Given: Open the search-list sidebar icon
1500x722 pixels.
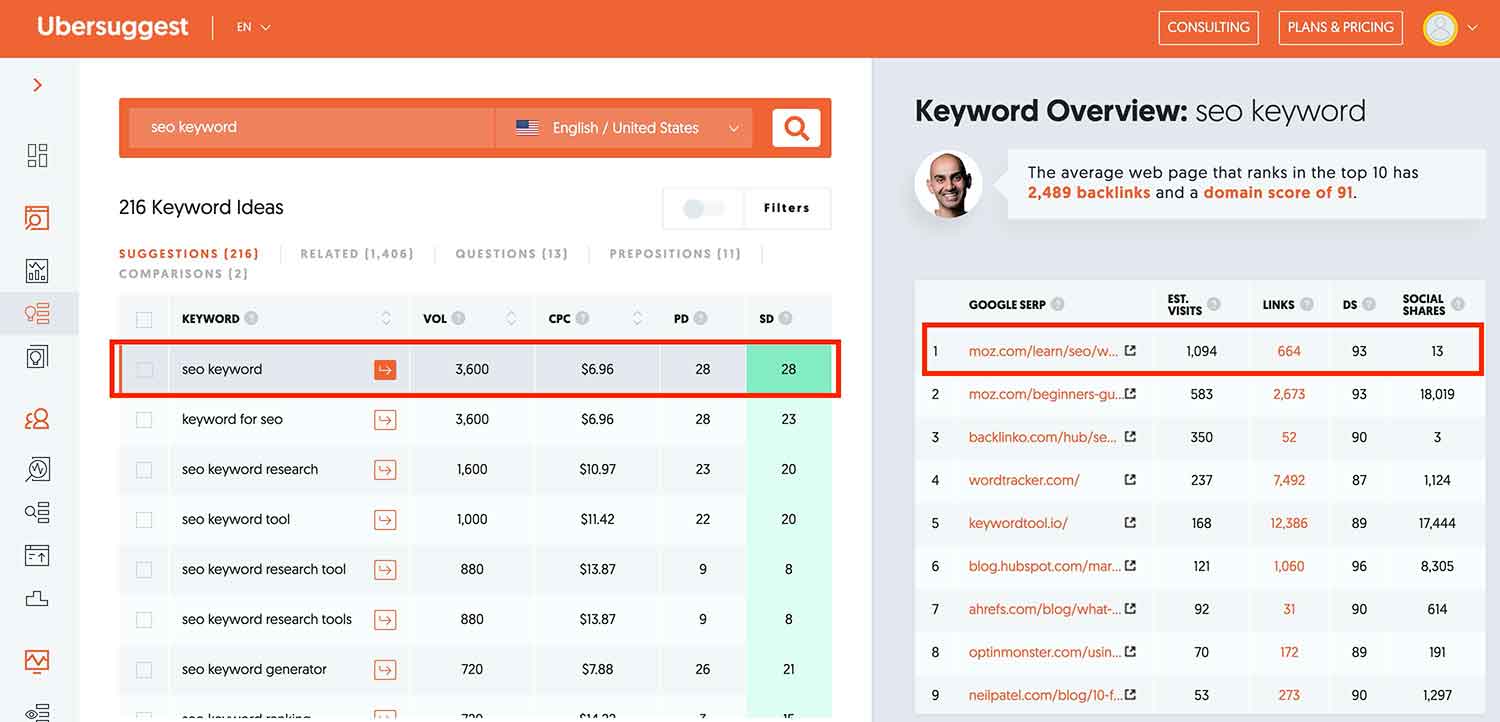Looking at the screenshot, I should pyautogui.click(x=38, y=512).
